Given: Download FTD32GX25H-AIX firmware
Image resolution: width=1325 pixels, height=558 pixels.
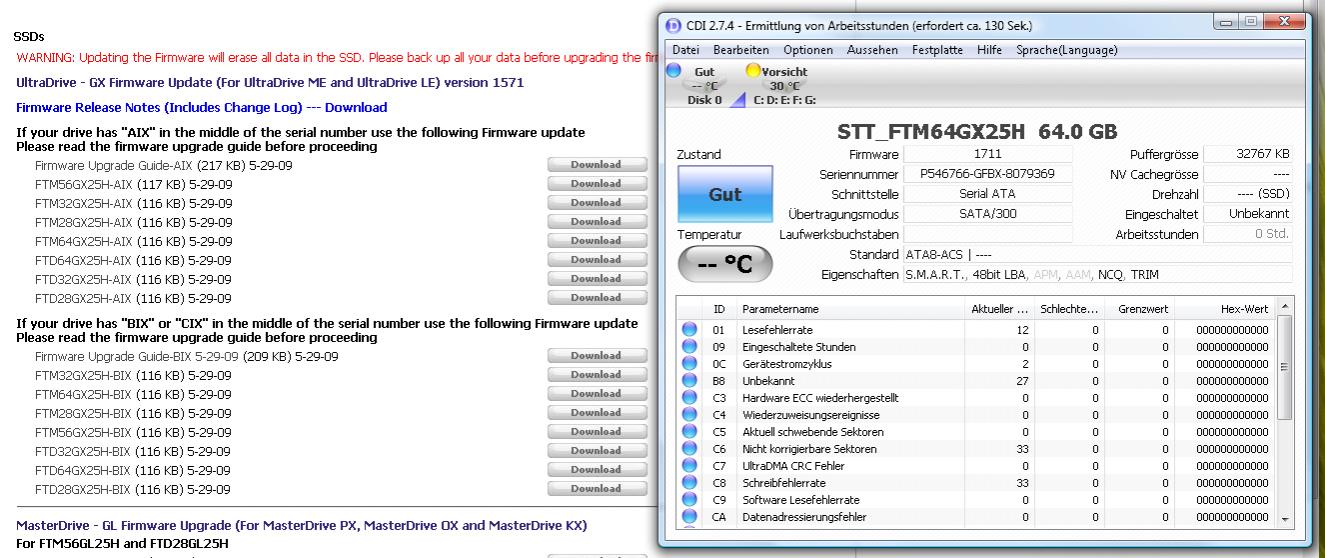Looking at the screenshot, I should pos(597,278).
